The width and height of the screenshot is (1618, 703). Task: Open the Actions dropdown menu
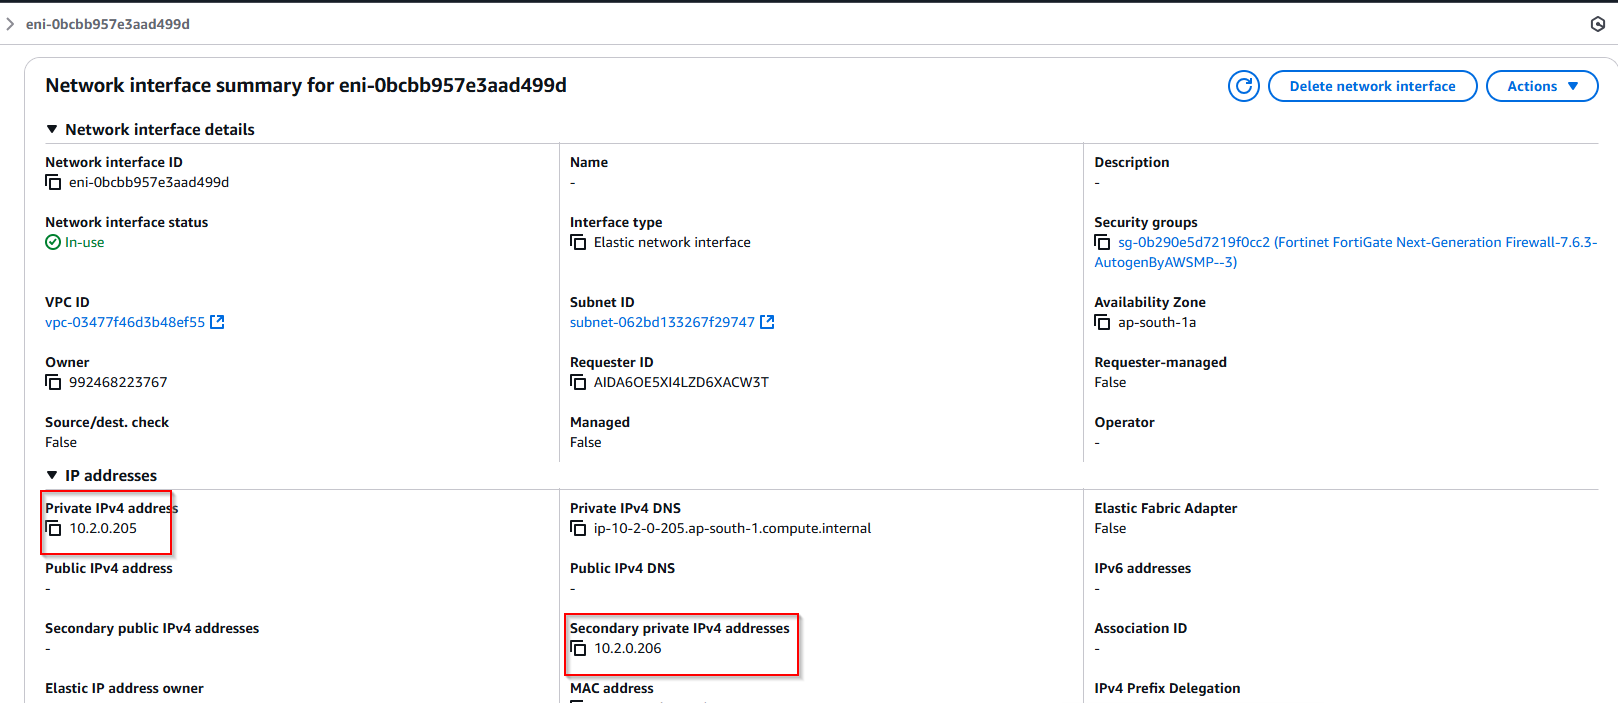(x=1542, y=86)
